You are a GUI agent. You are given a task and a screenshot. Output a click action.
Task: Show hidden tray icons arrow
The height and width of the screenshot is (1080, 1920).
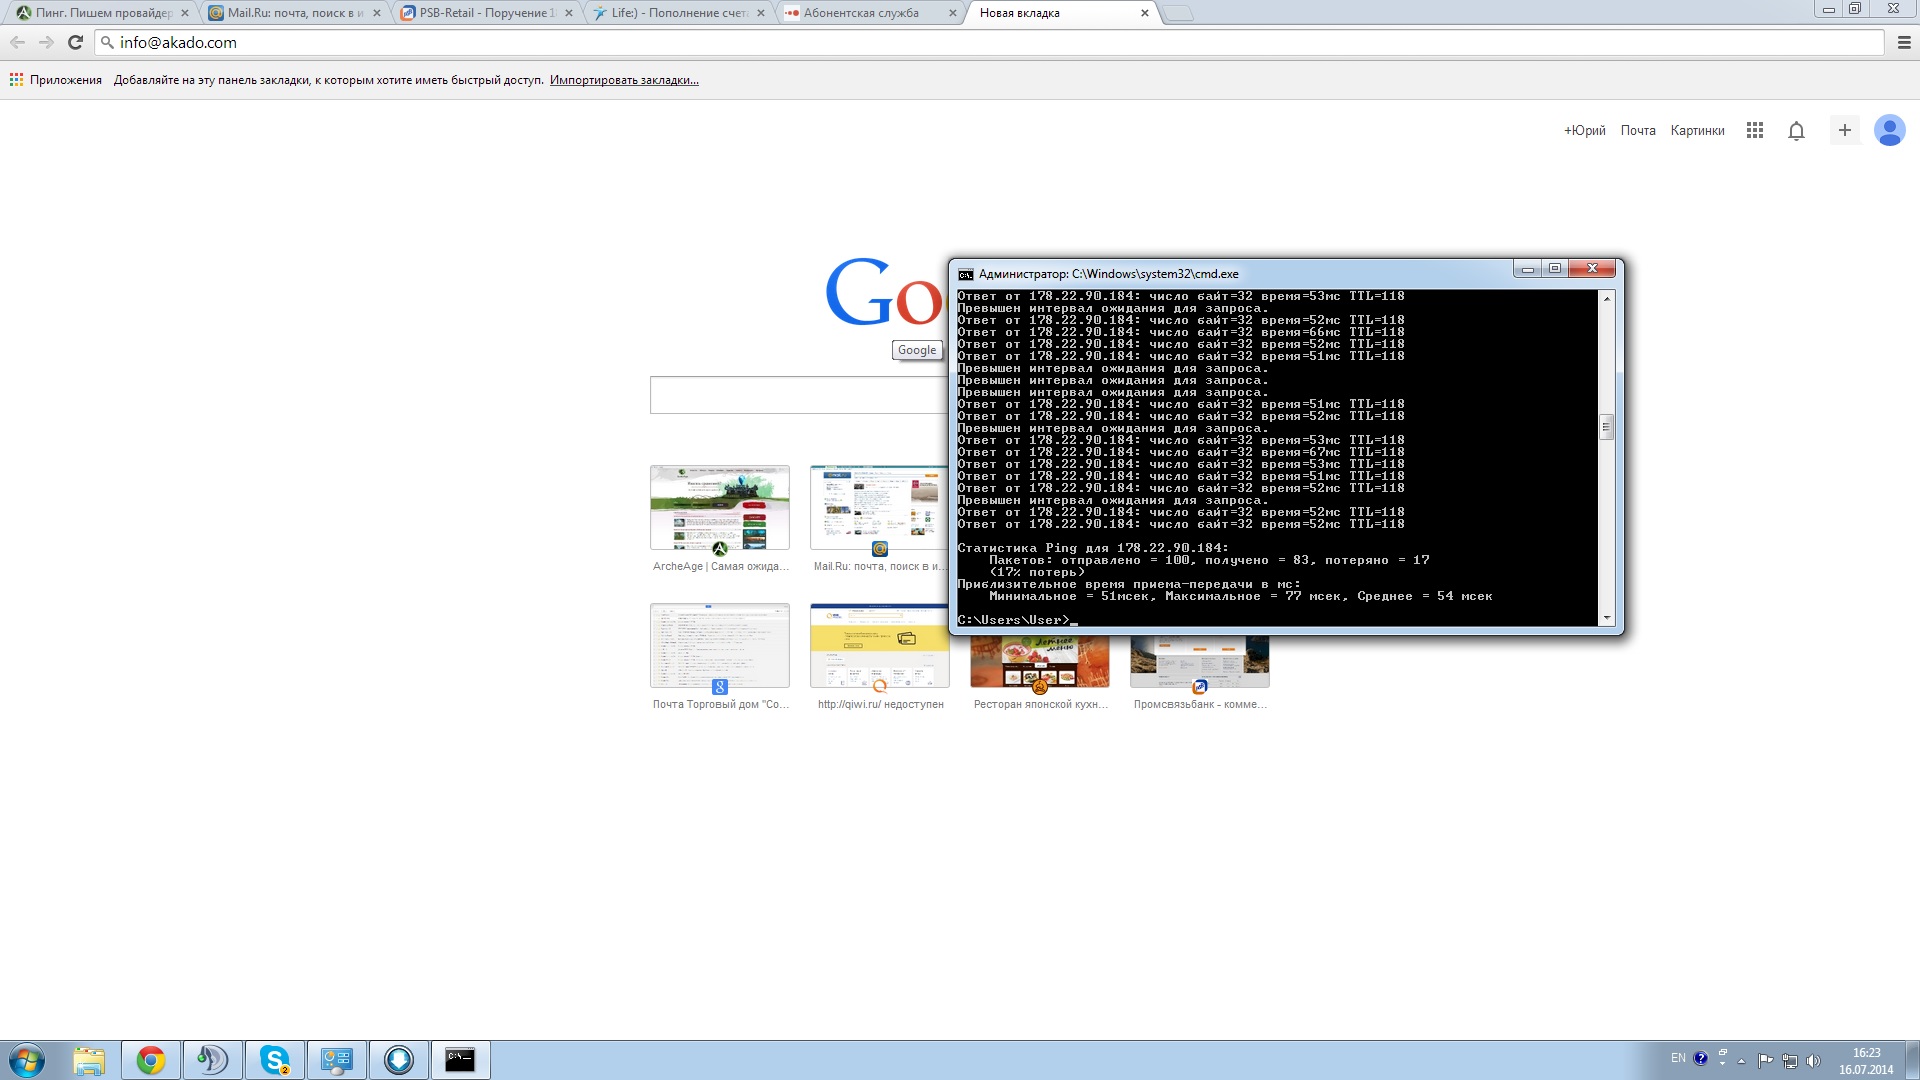[1741, 1061]
